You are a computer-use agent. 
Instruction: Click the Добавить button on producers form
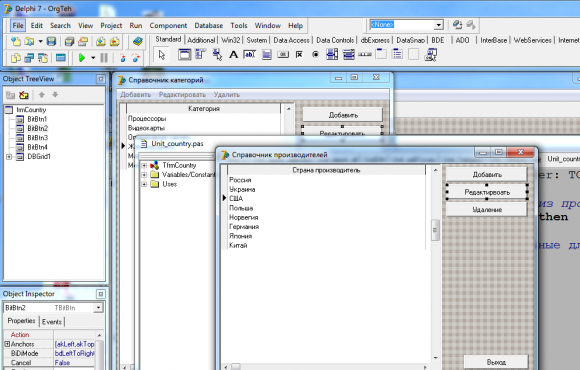[487, 175]
